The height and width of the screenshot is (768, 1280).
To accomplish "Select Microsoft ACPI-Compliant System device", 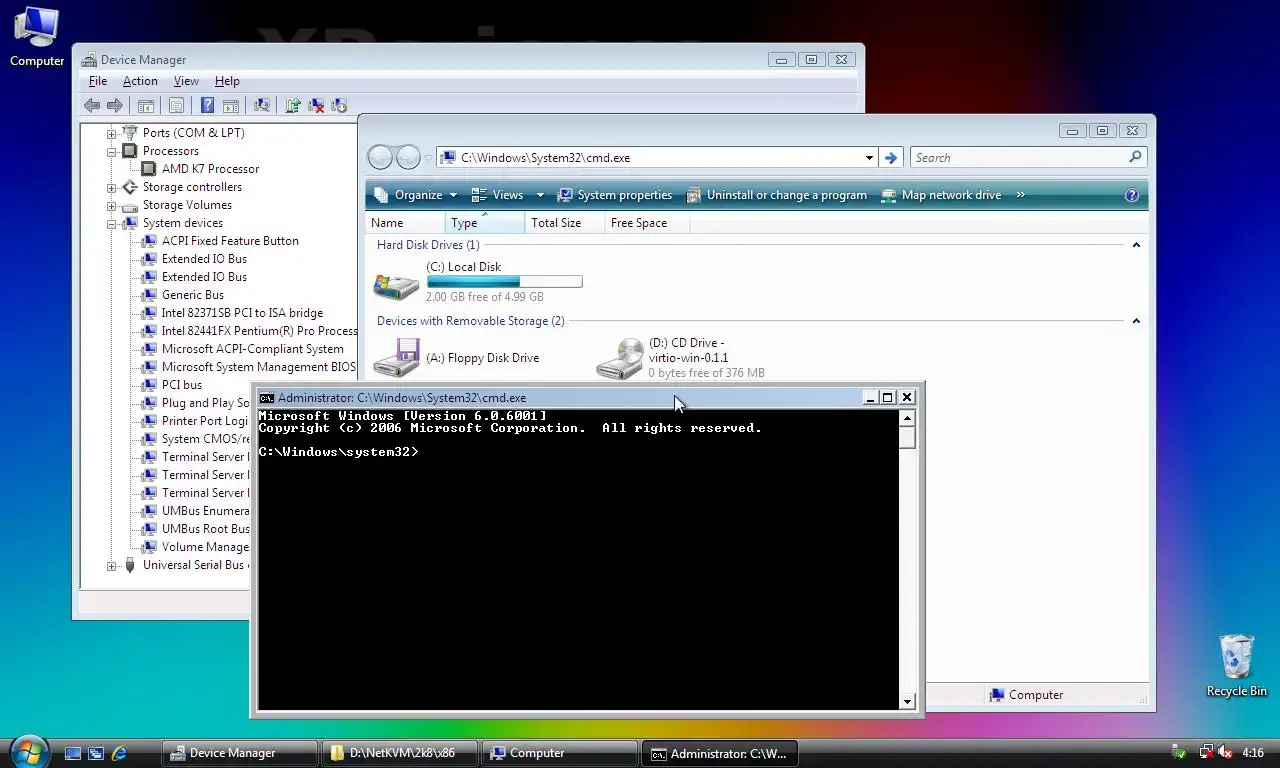I will pos(253,349).
